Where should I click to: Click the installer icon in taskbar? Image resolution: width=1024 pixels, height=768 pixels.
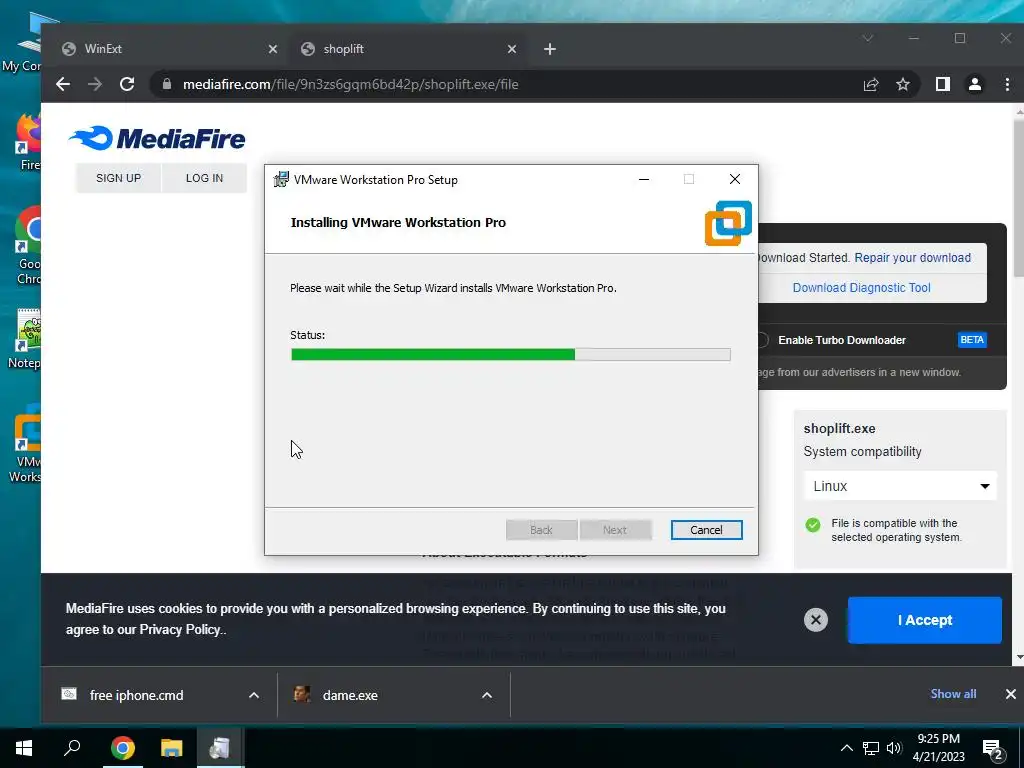219,748
